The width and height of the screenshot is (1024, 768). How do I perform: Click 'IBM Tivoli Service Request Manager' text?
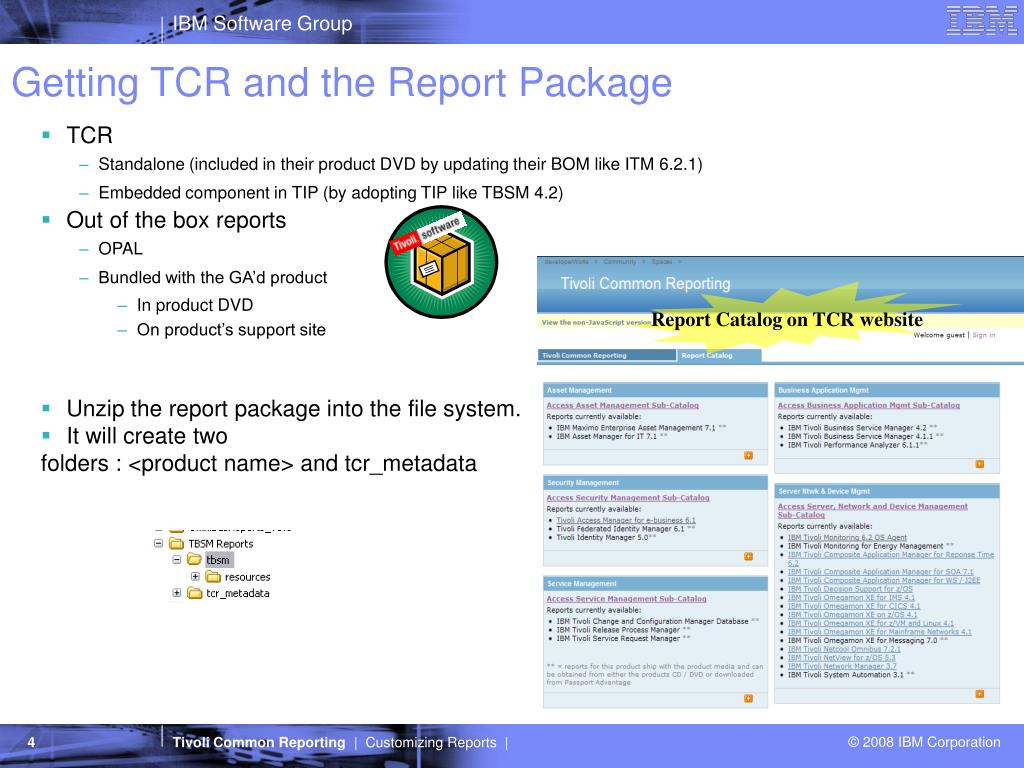pyautogui.click(x=618, y=639)
